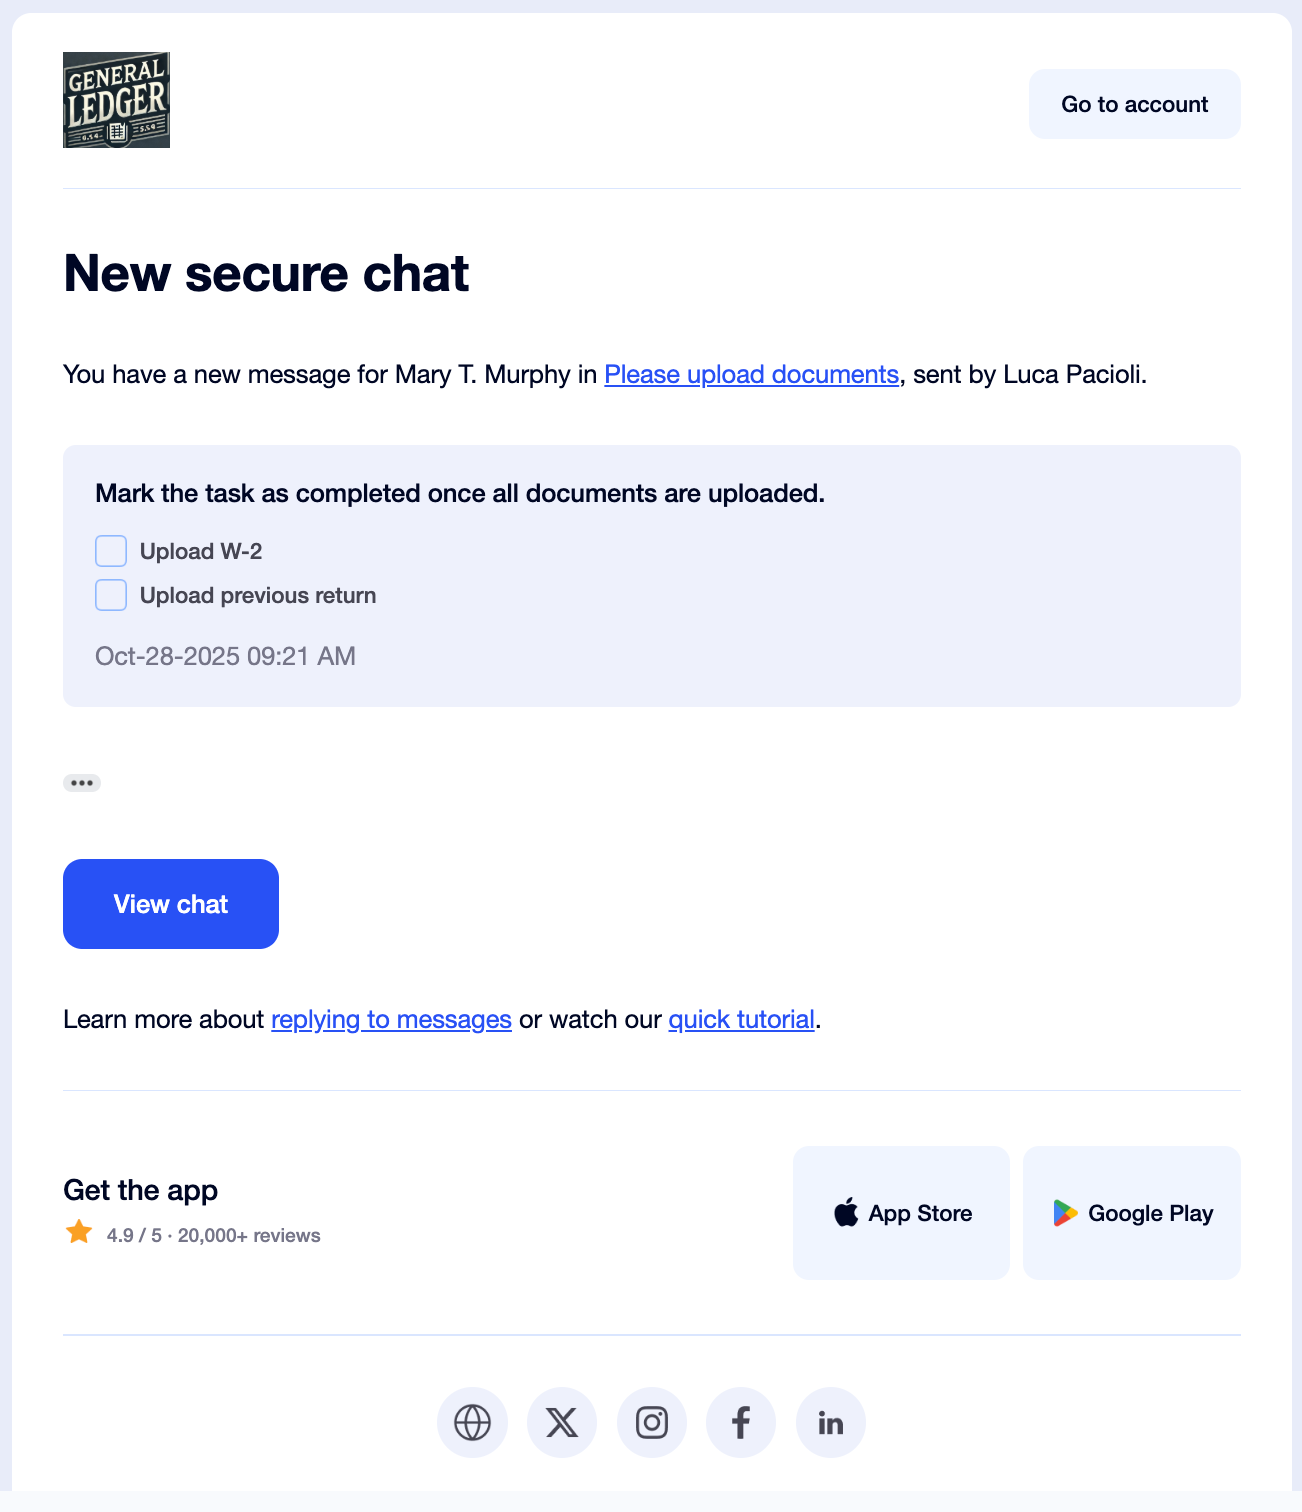Open the LinkedIn icon link
The image size is (1302, 1512).
pos(831,1422)
